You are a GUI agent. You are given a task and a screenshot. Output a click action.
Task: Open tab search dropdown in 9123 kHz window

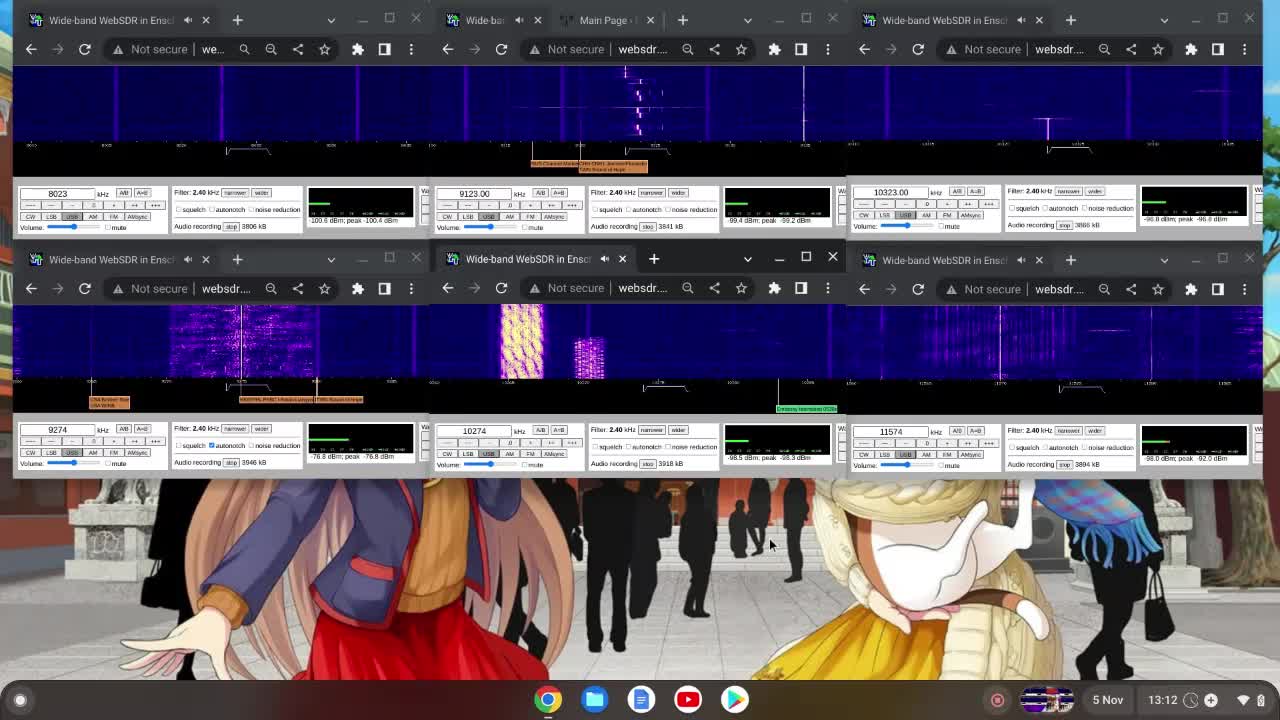pos(747,20)
